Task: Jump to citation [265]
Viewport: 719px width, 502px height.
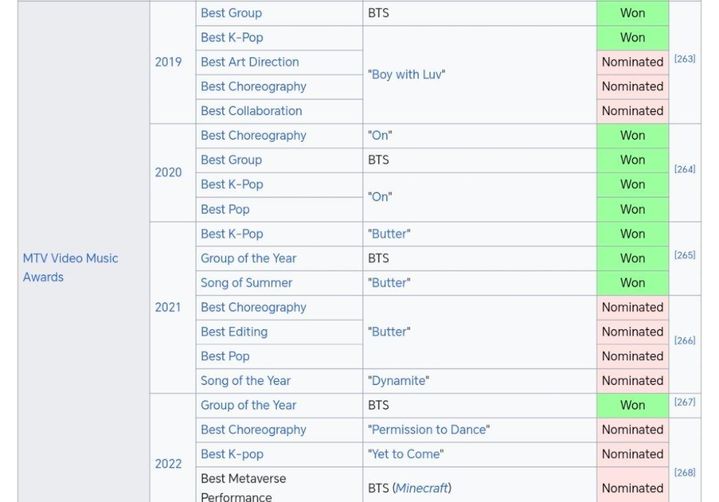Action: pyautogui.click(x=685, y=255)
